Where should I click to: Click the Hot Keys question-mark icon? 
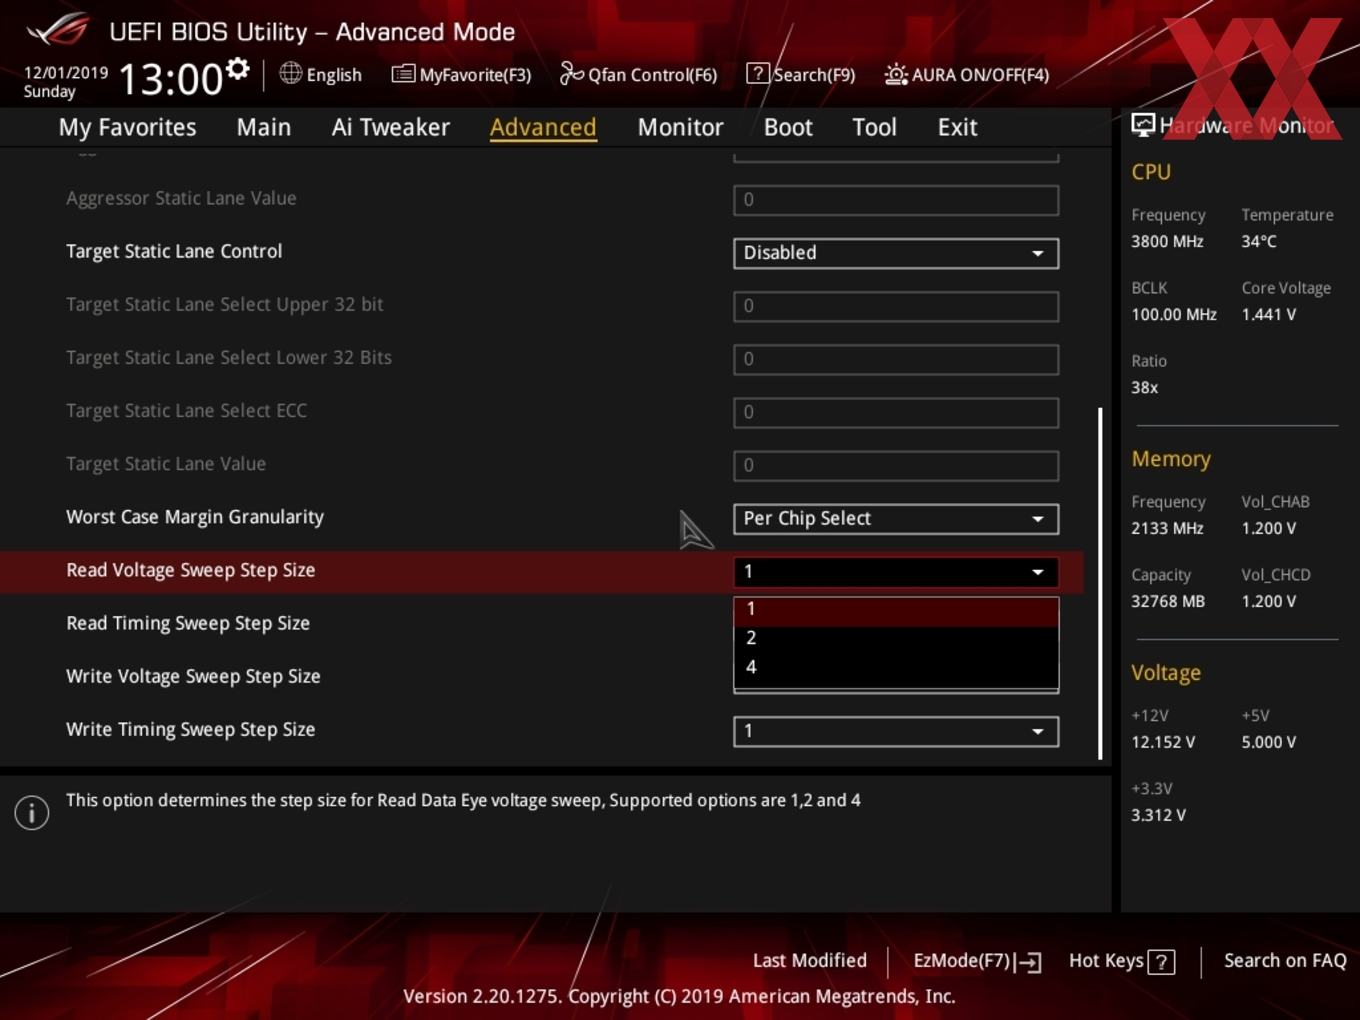pyautogui.click(x=1161, y=962)
